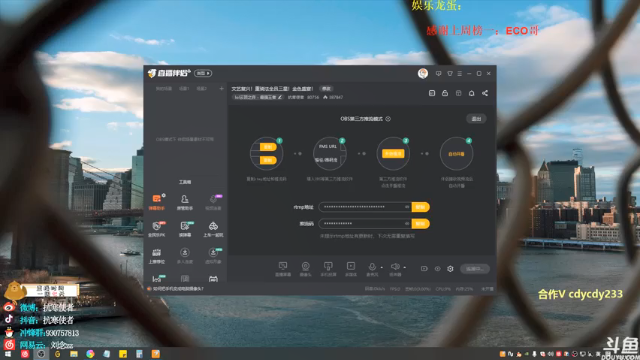This screenshot has width=640, height=360.
Task: Add a screen capture source in bottom toolbar
Action: point(283,269)
